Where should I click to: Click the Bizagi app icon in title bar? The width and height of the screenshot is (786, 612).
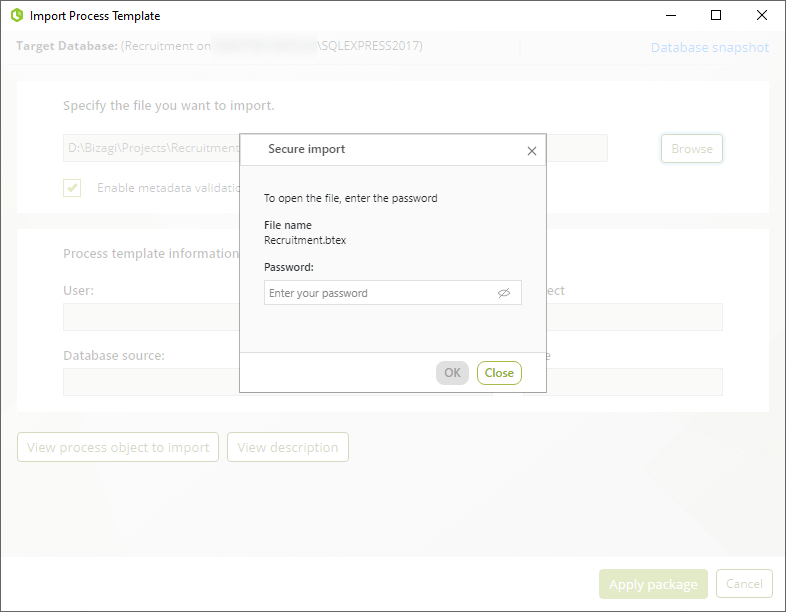pyautogui.click(x=17, y=16)
